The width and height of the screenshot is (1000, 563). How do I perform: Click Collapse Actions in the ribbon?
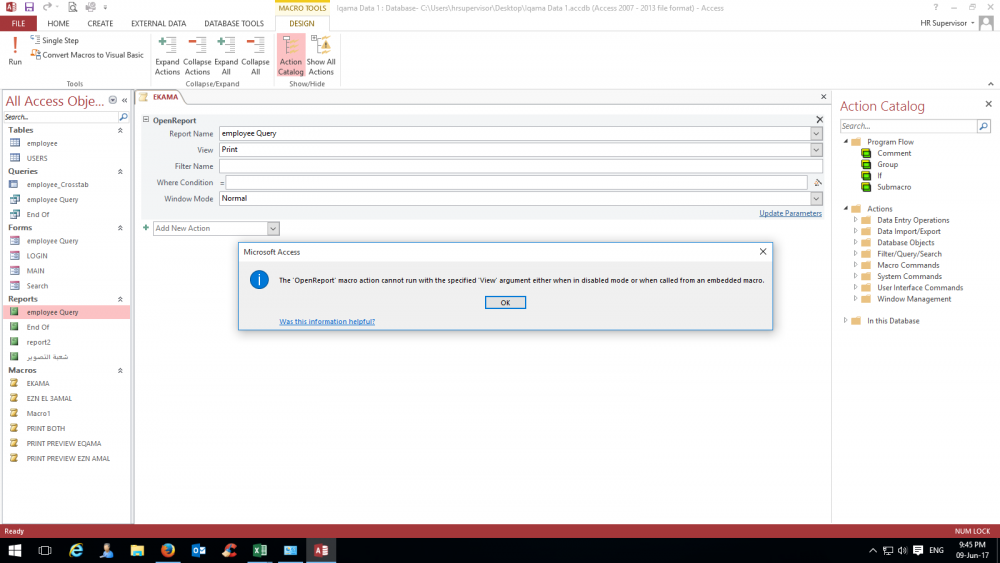(197, 56)
